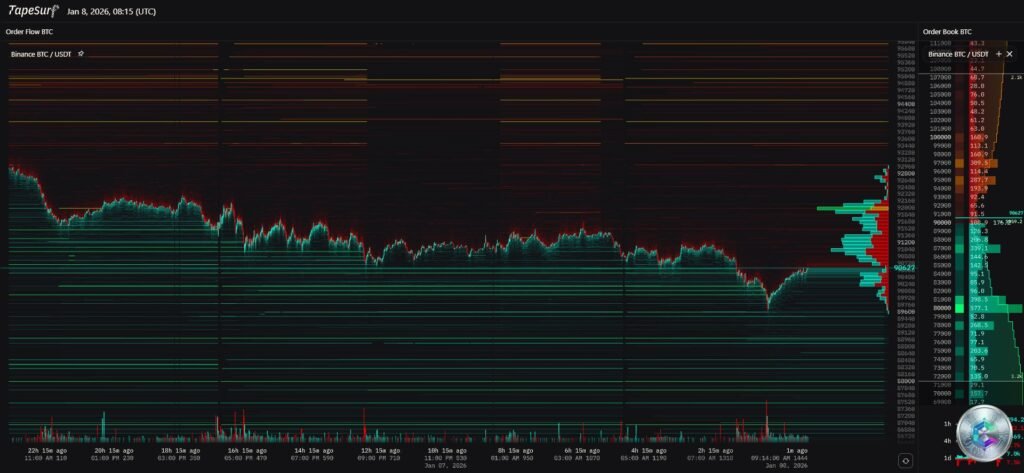Click the TapeSurf logo
The height and width of the screenshot is (473, 1024).
coord(33,10)
